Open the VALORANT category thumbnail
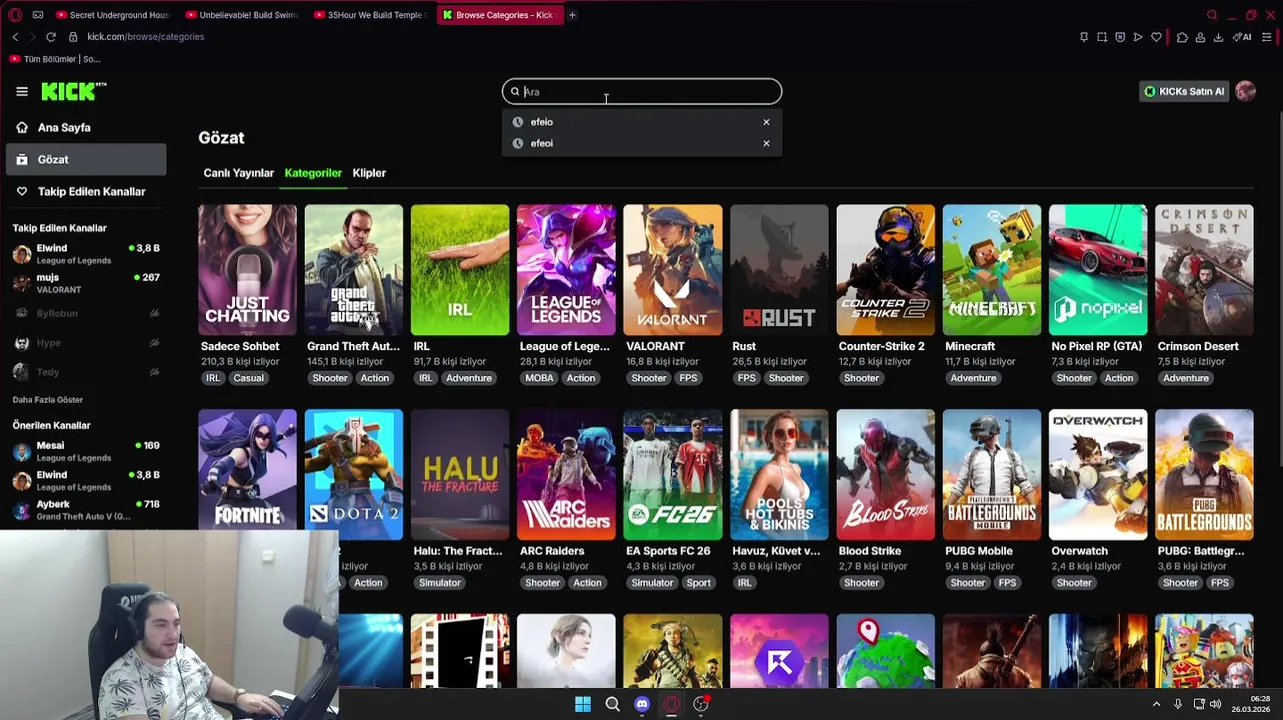This screenshot has width=1283, height=720. click(x=673, y=270)
